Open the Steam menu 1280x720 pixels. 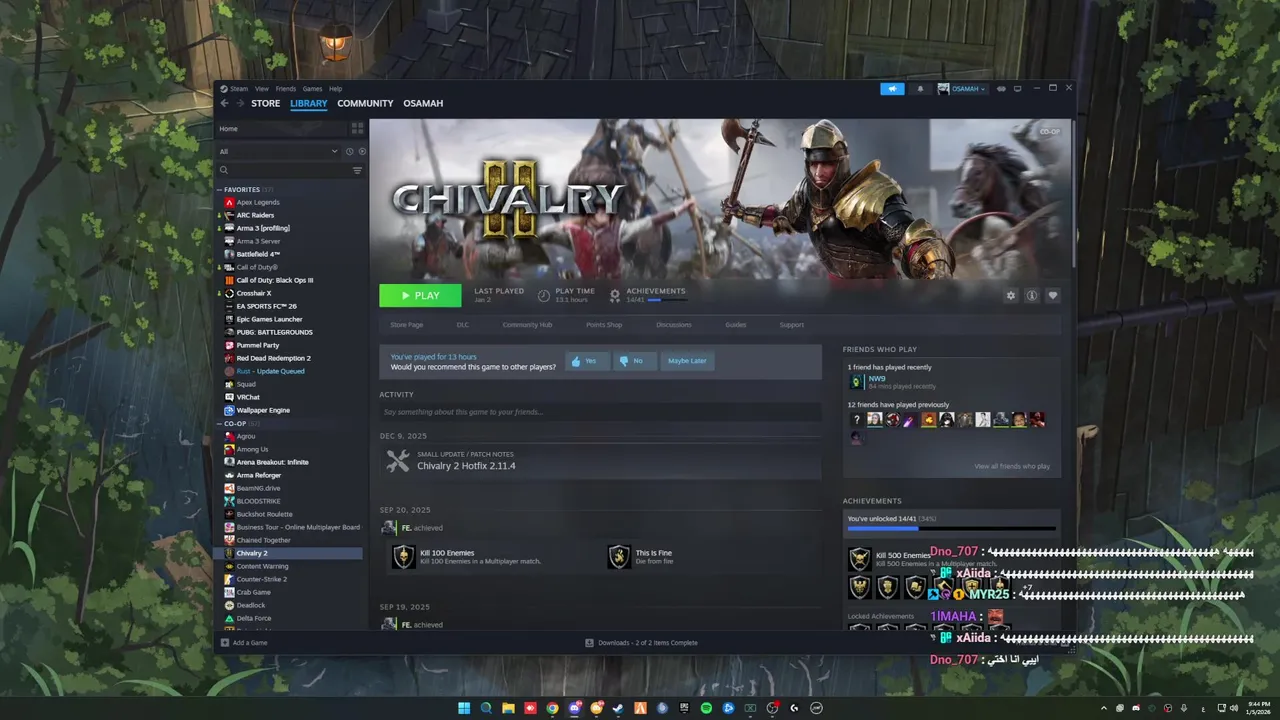[x=236, y=89]
